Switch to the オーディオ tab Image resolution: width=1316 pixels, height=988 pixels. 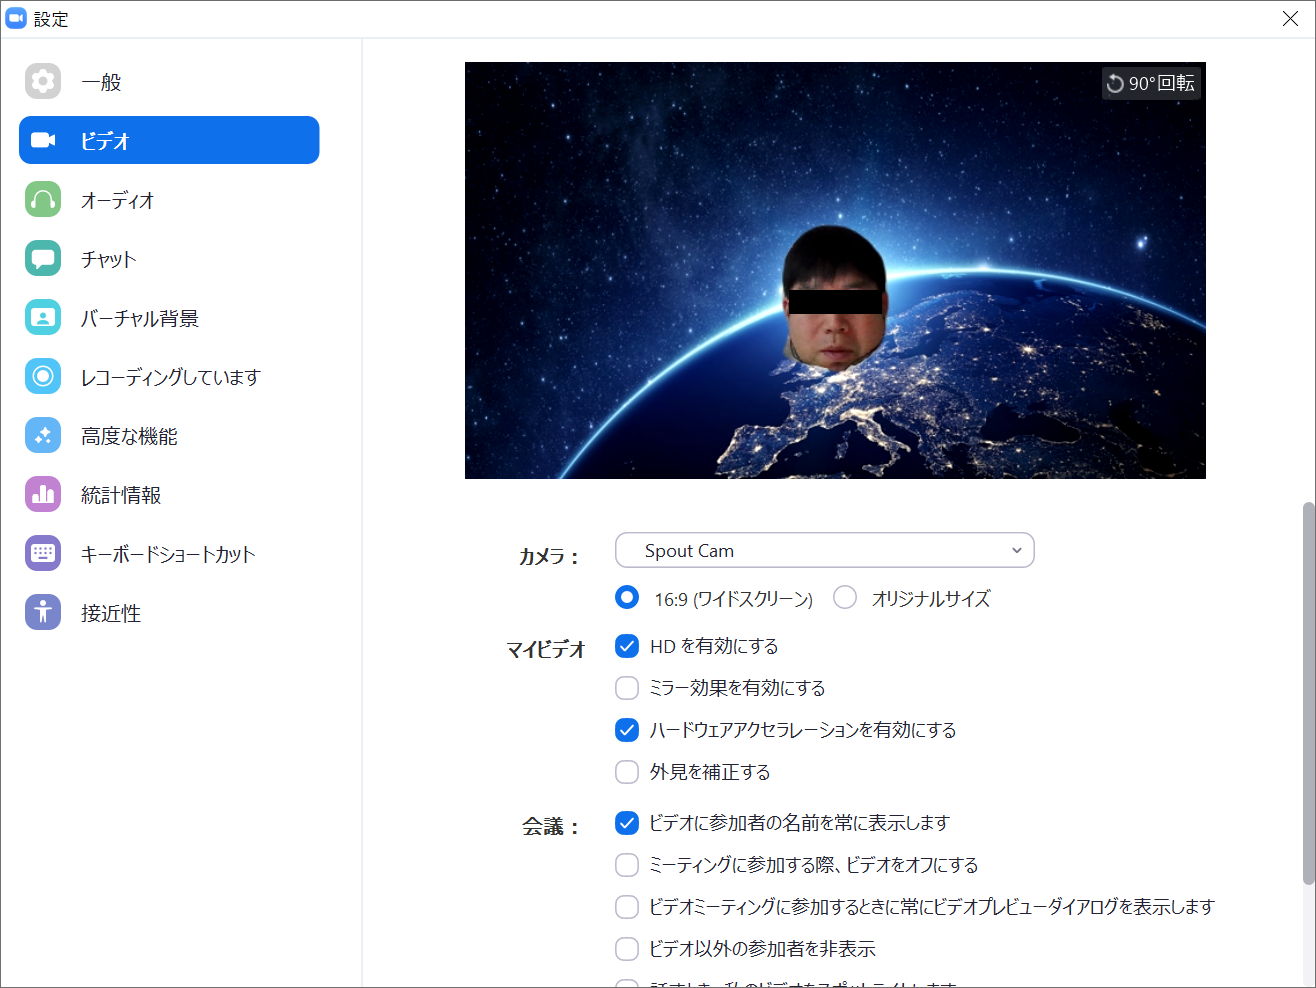169,199
